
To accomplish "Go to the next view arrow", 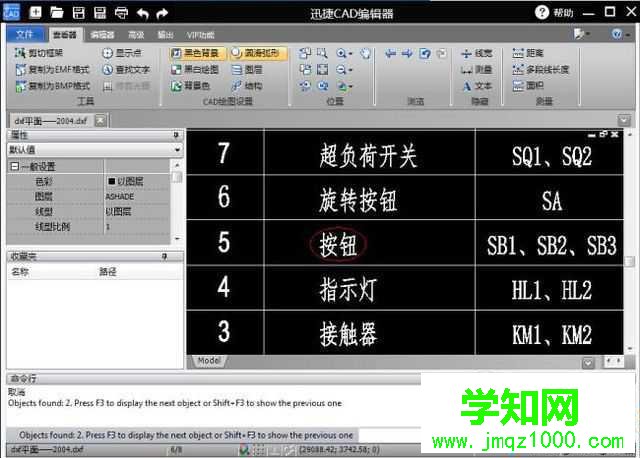I will 407,53.
